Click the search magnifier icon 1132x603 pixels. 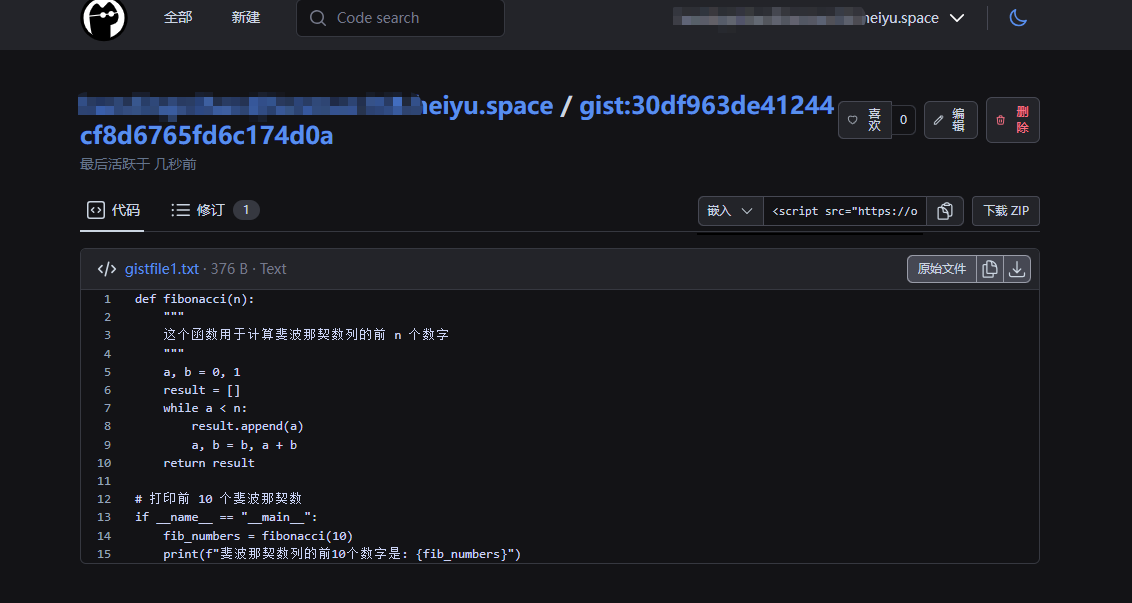pyautogui.click(x=318, y=18)
